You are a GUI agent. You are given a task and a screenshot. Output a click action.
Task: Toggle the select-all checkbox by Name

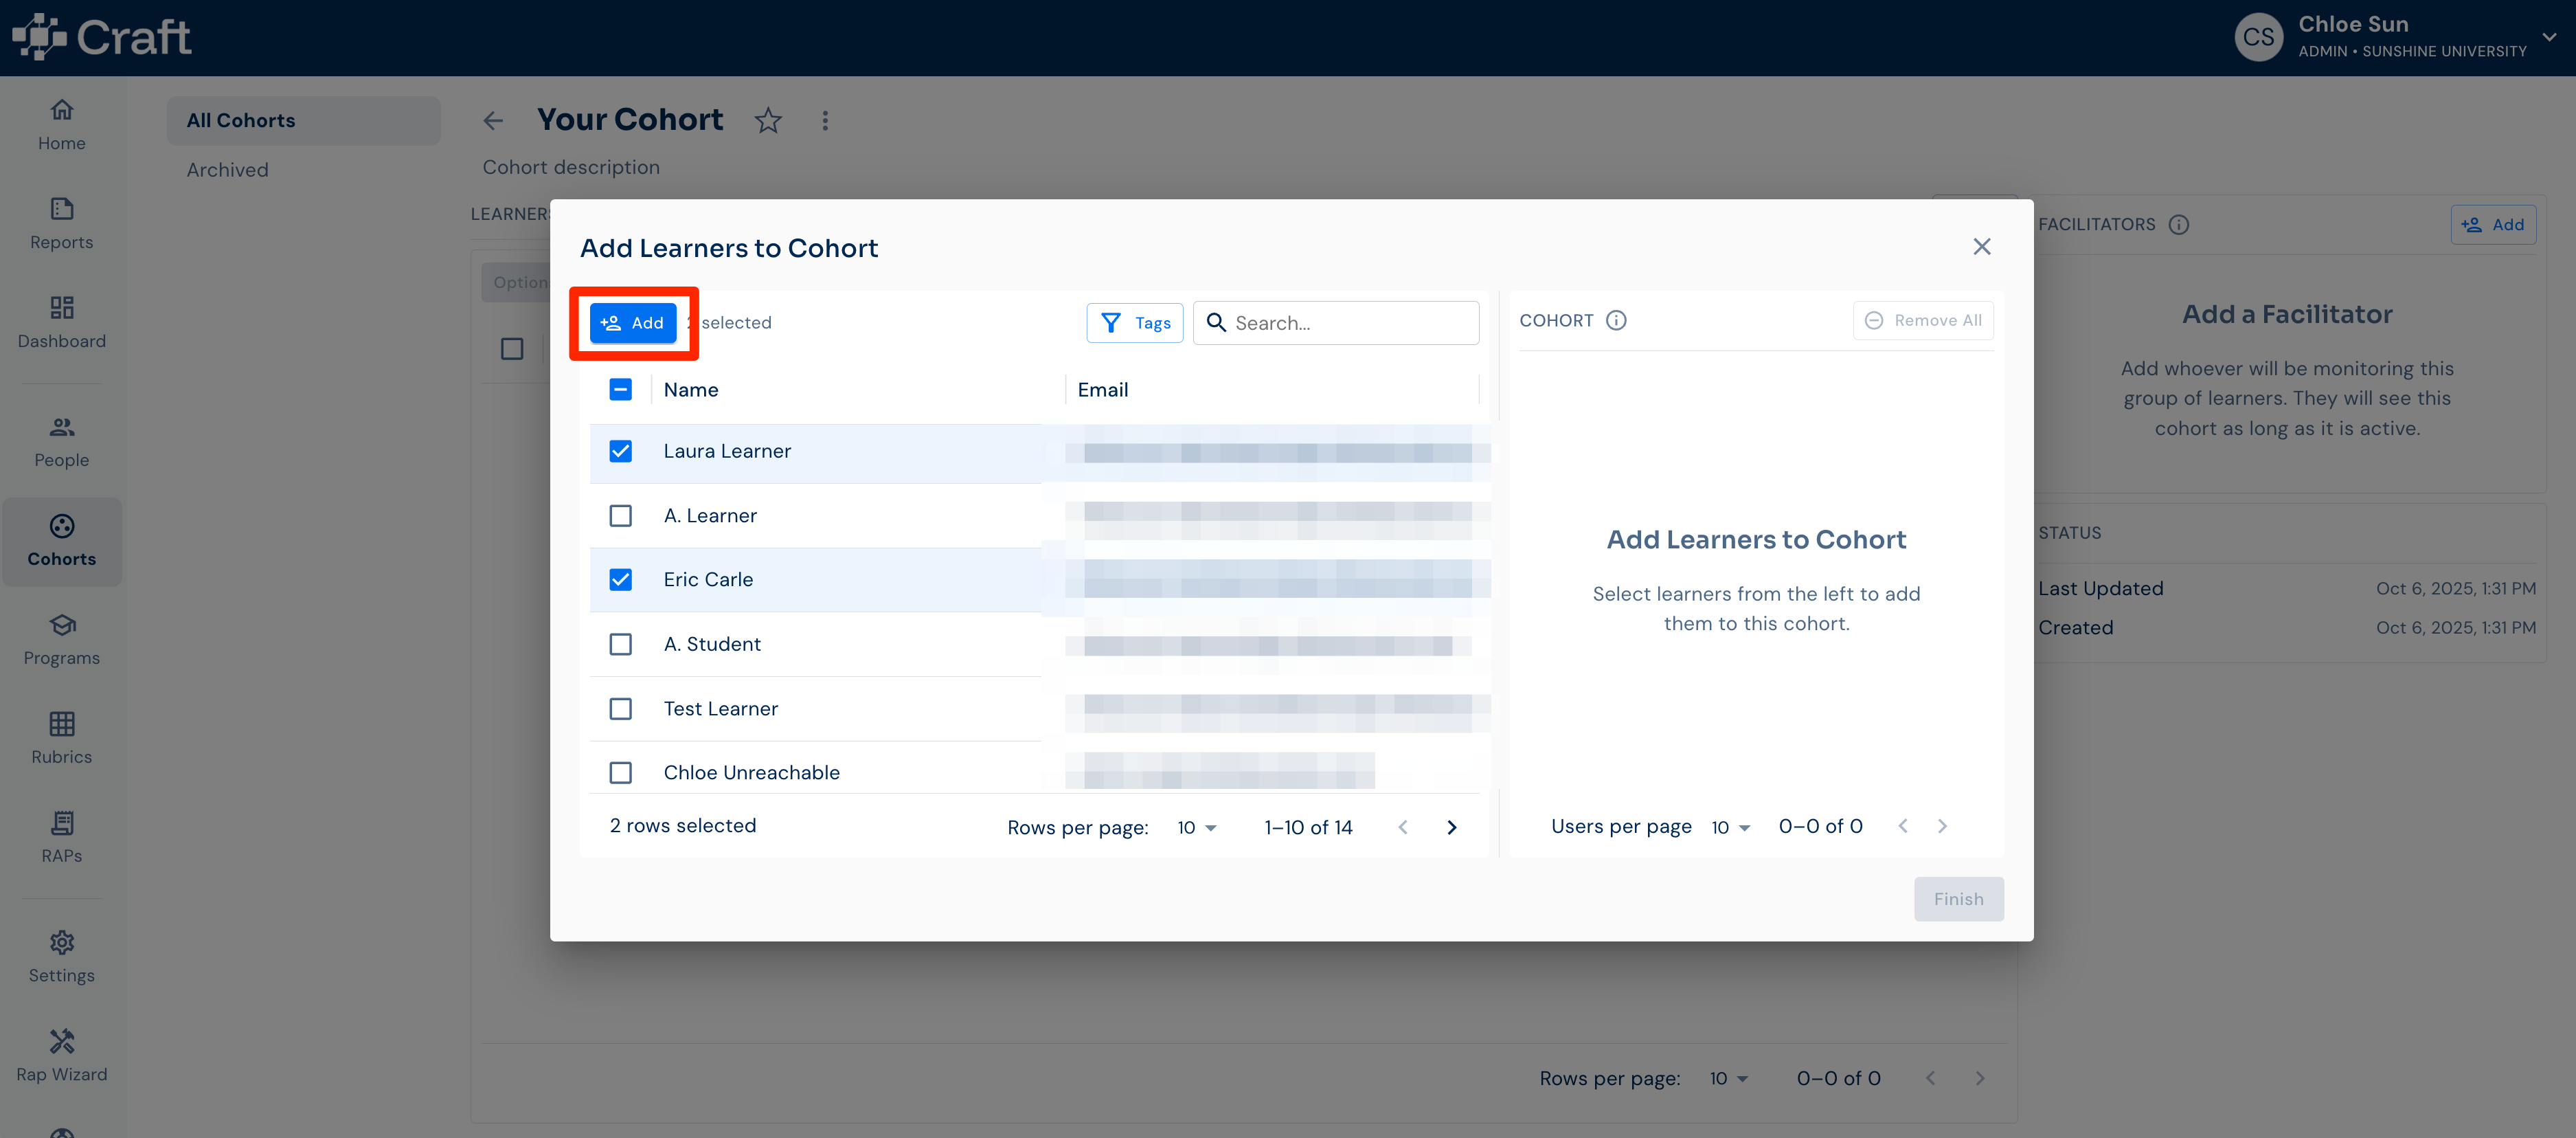click(621, 390)
